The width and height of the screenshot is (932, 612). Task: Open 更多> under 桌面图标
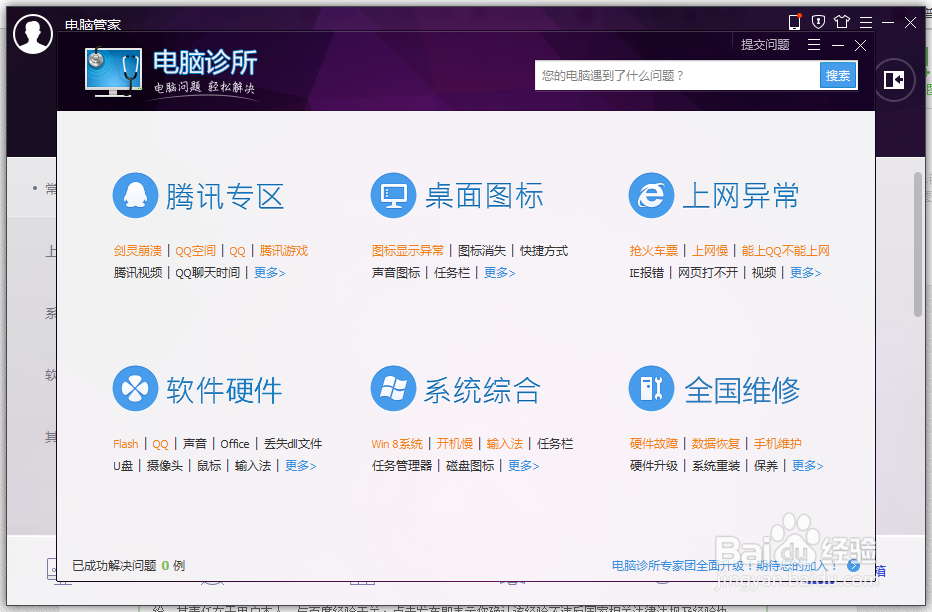coord(499,273)
